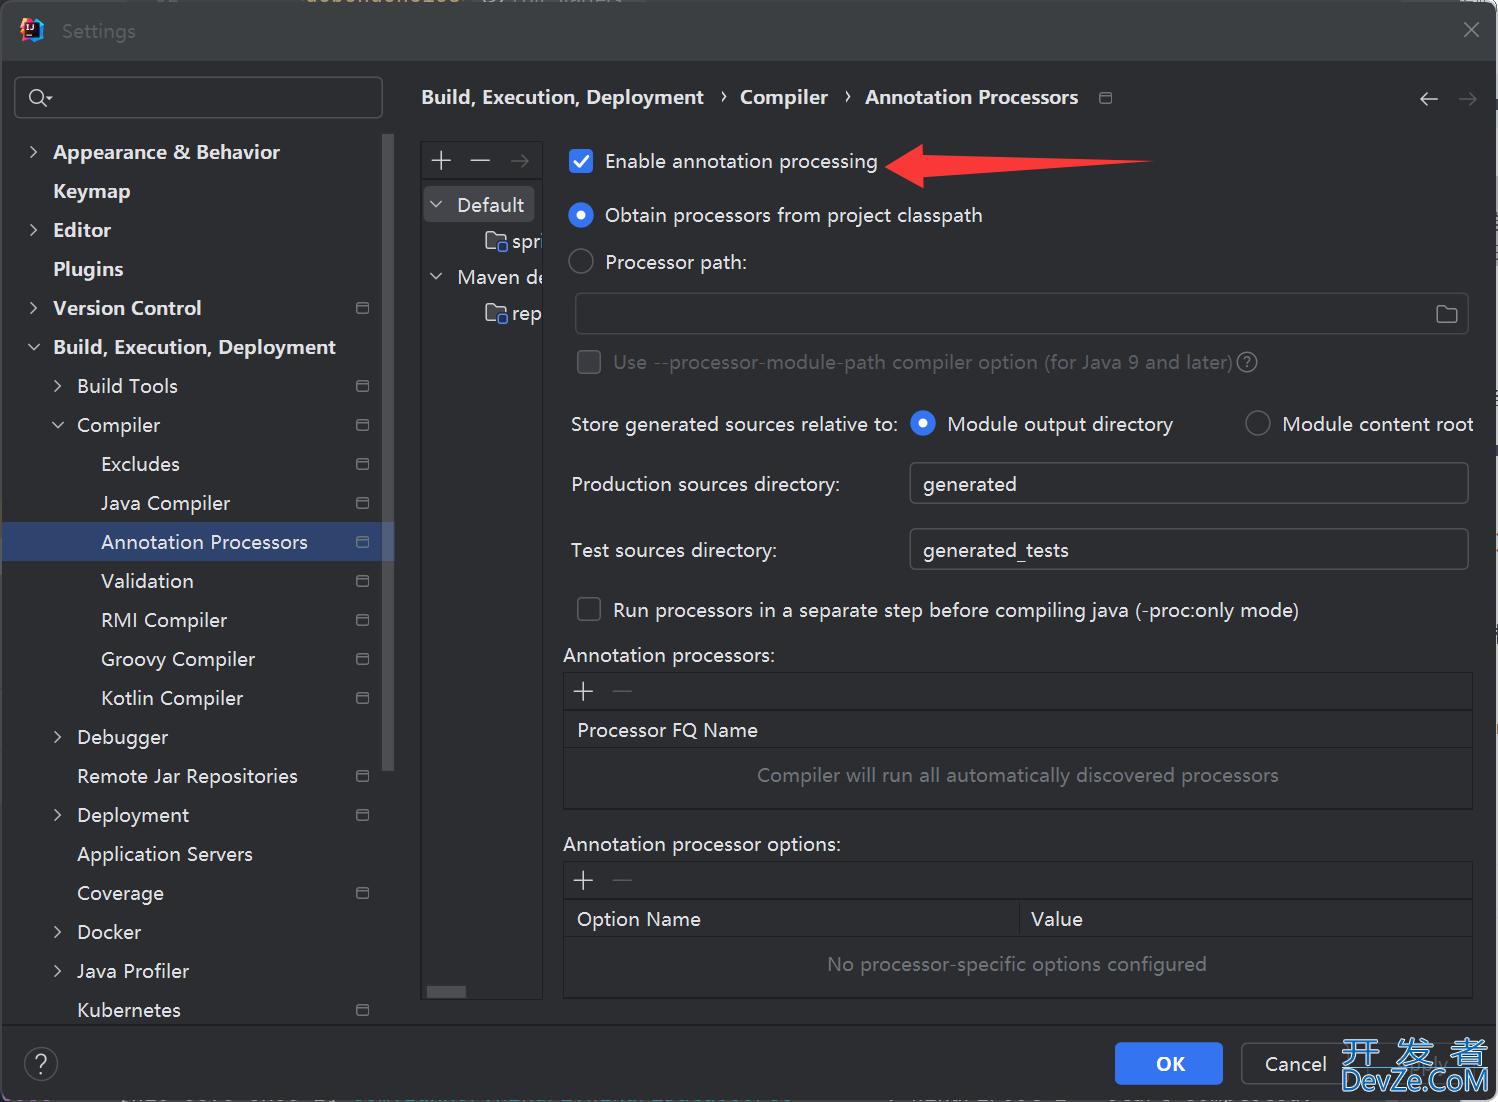Open Keymap settings page

click(x=92, y=191)
